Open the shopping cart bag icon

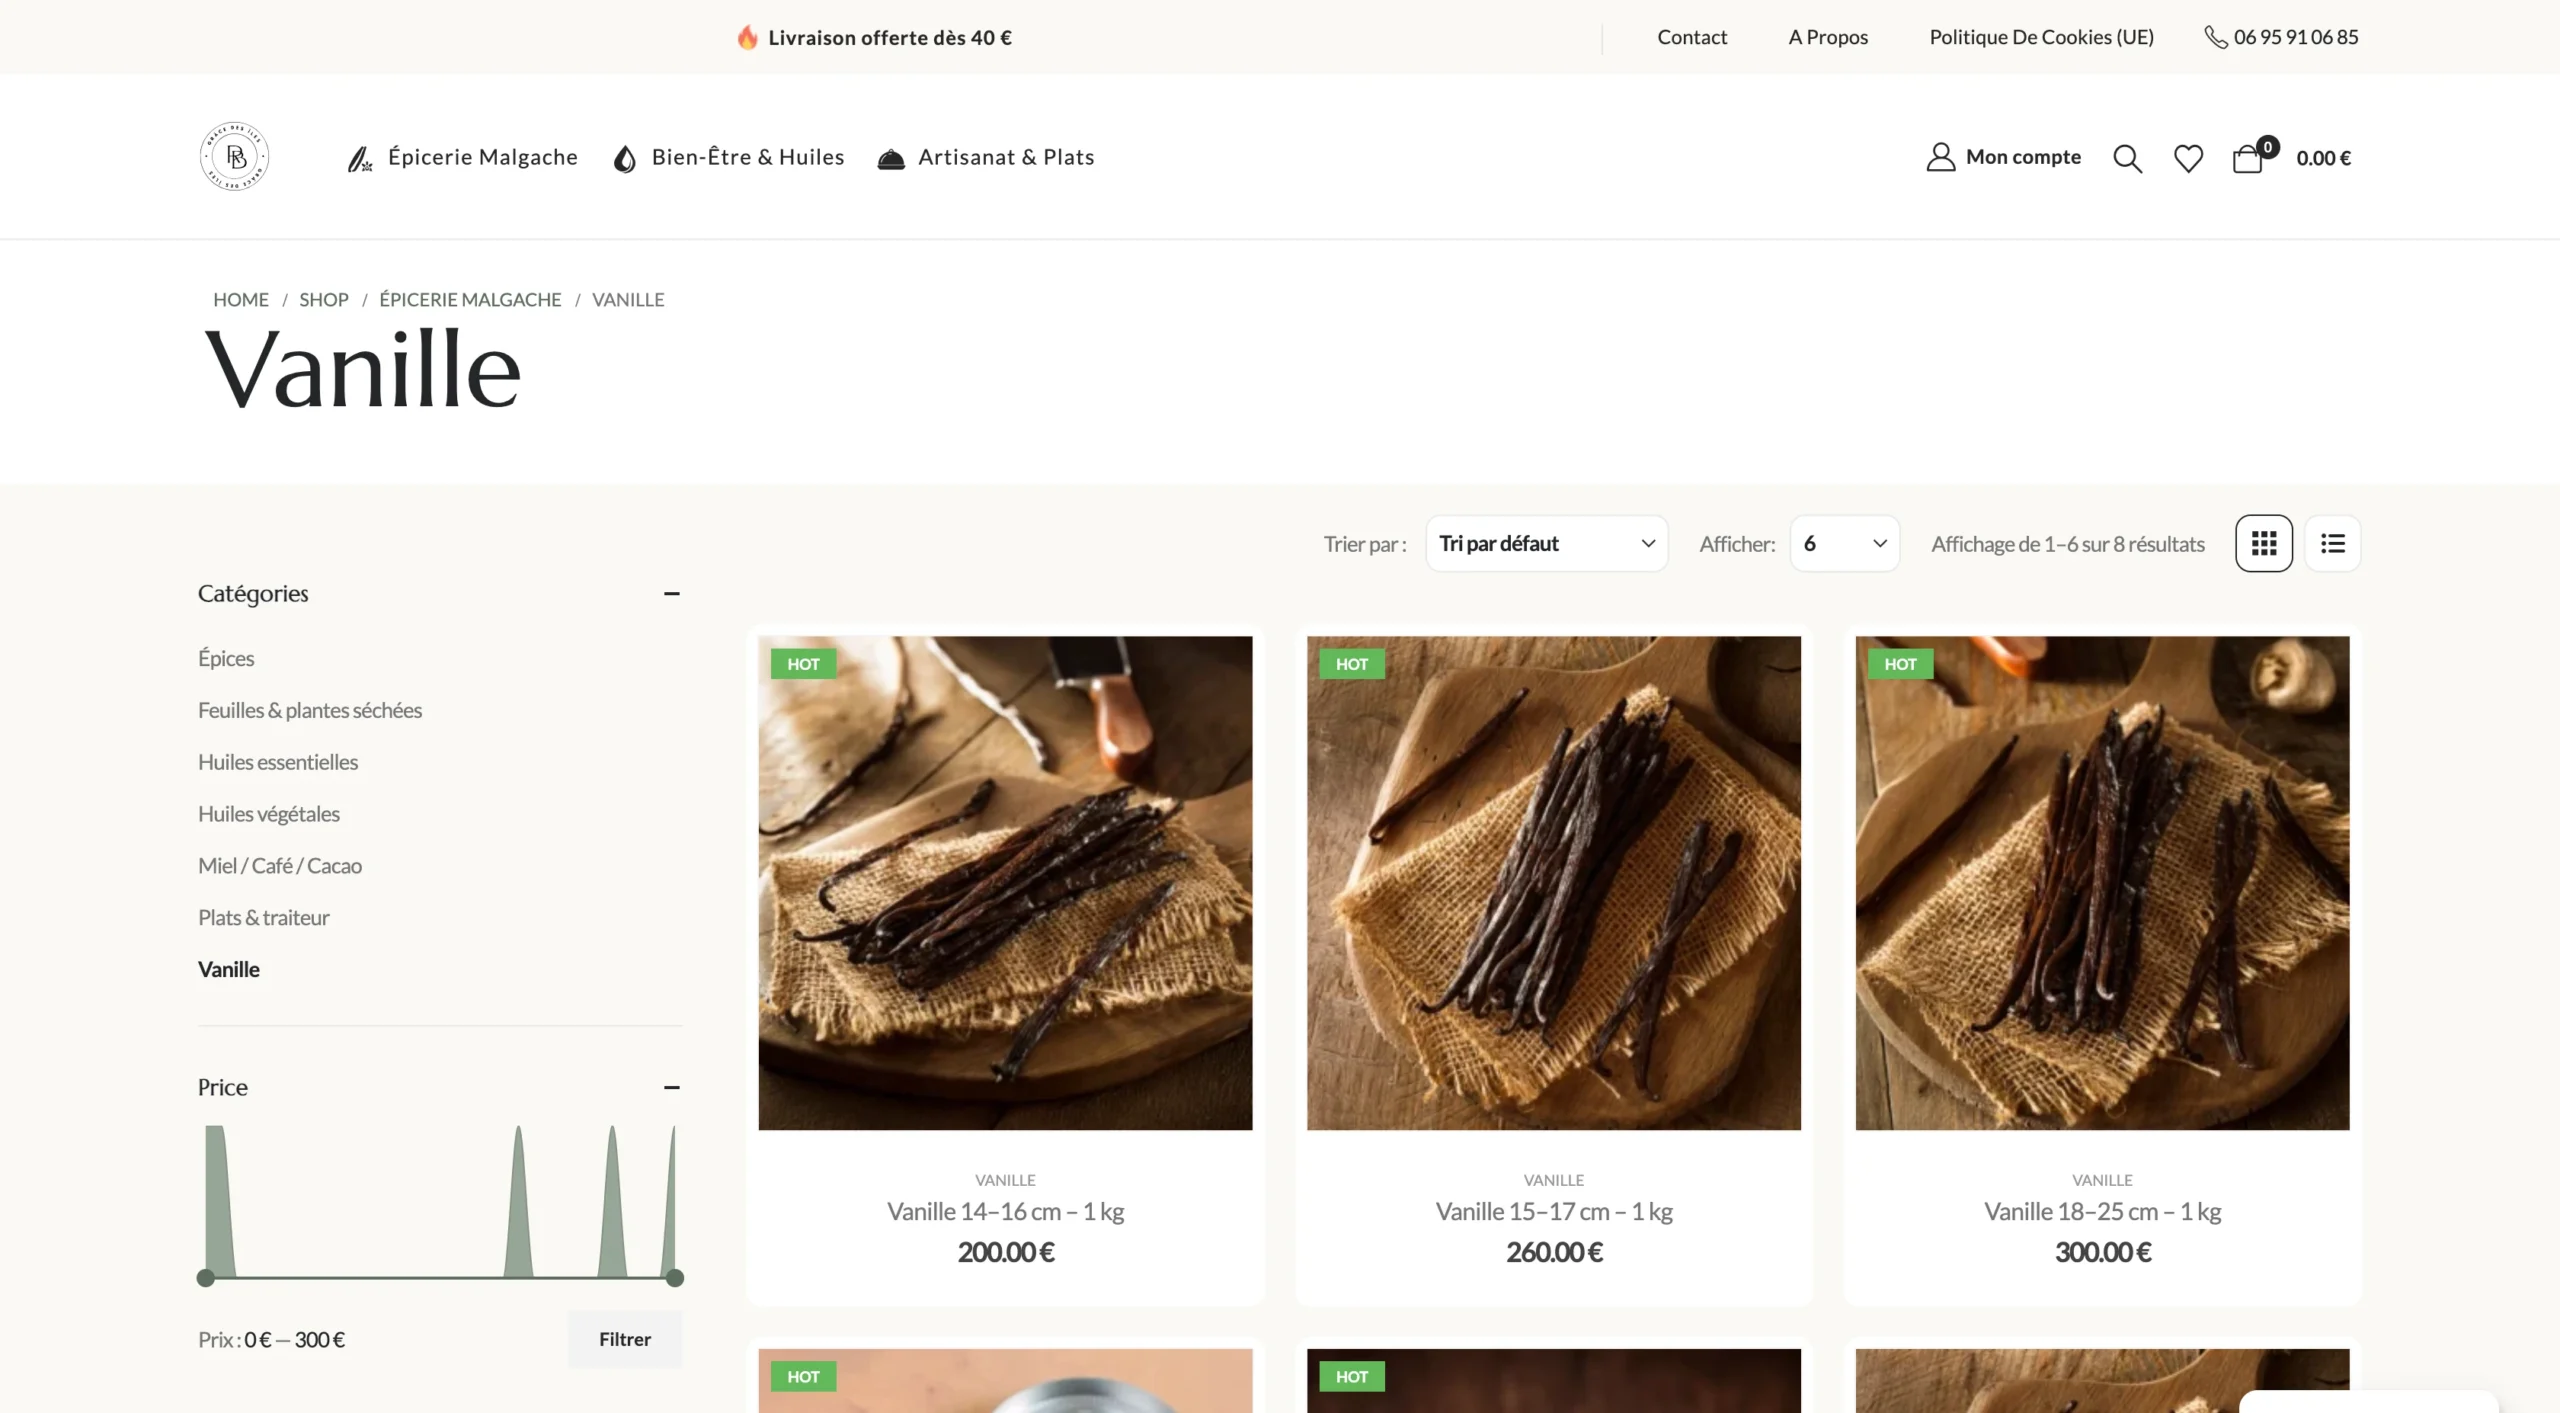pos(2248,159)
